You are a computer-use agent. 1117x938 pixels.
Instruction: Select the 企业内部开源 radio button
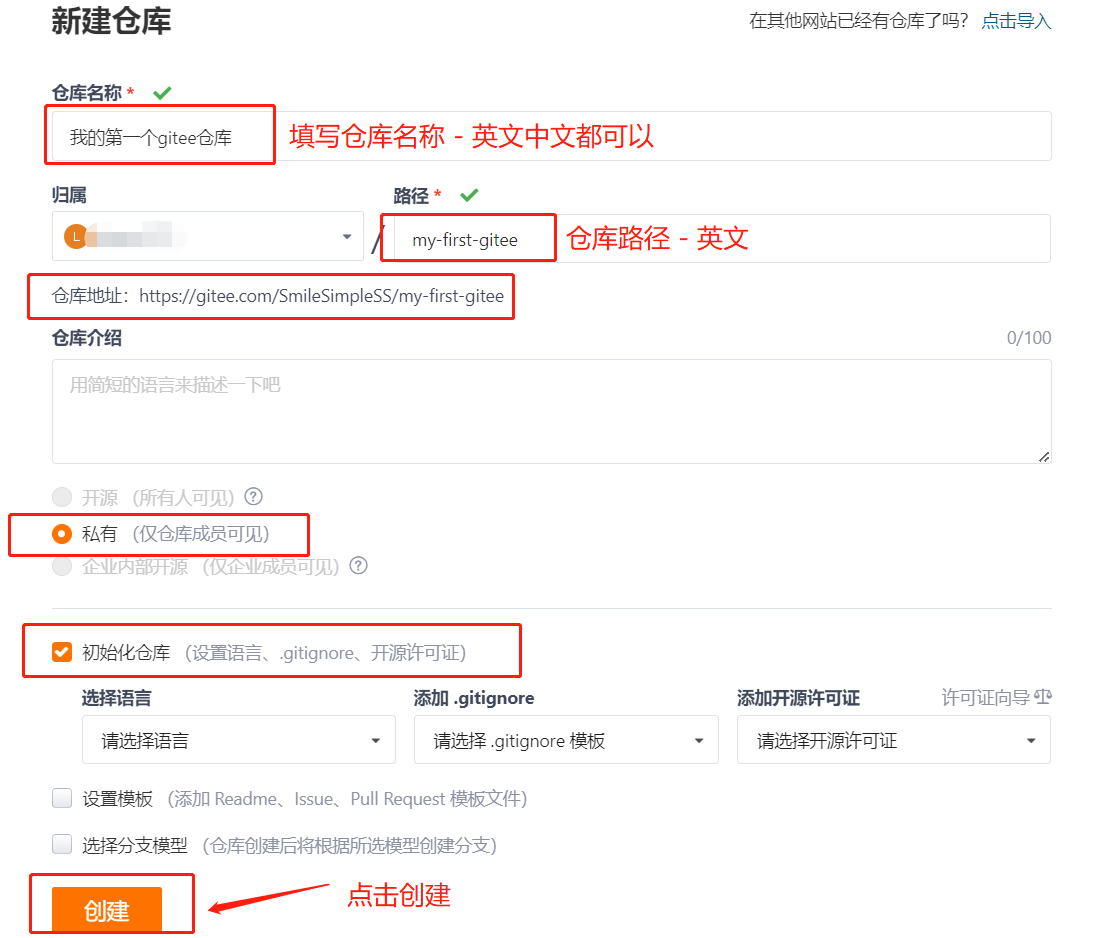coord(62,566)
